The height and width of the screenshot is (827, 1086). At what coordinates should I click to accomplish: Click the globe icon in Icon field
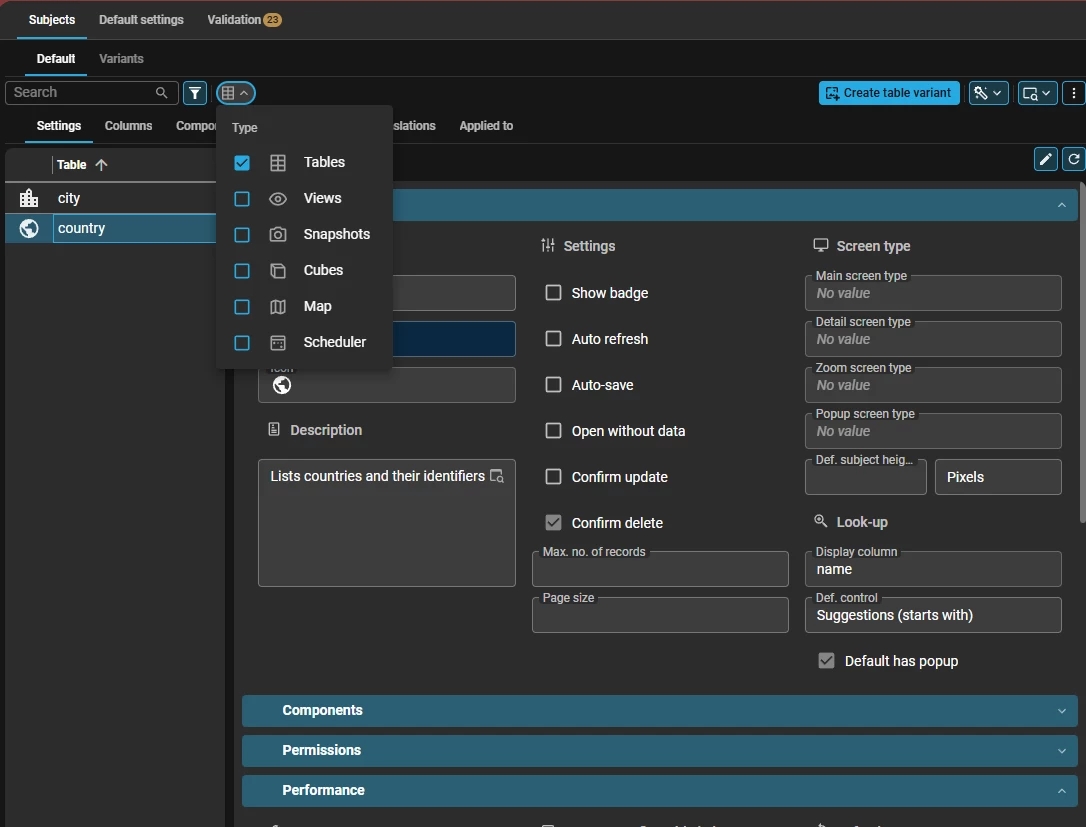click(x=282, y=386)
